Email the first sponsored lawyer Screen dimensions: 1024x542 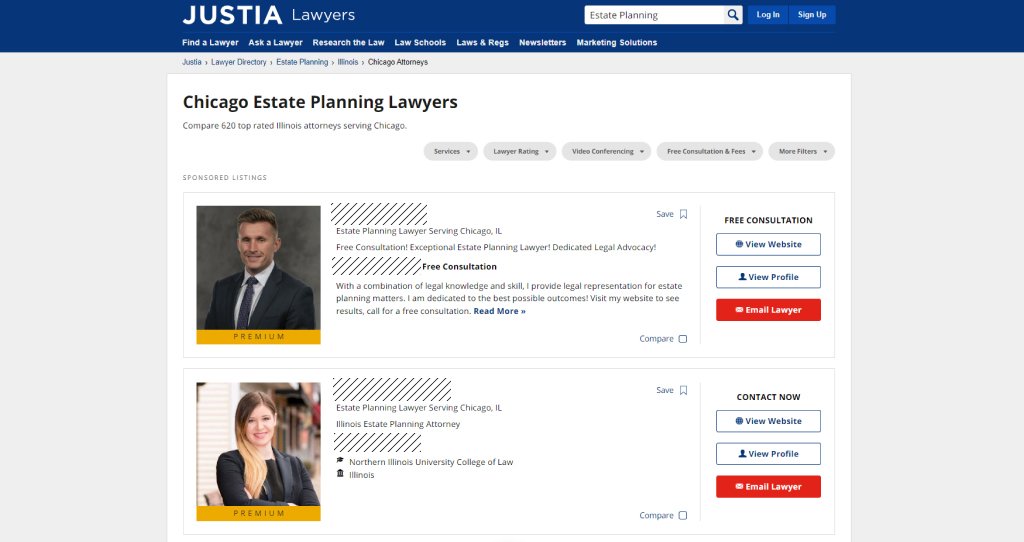(x=768, y=310)
